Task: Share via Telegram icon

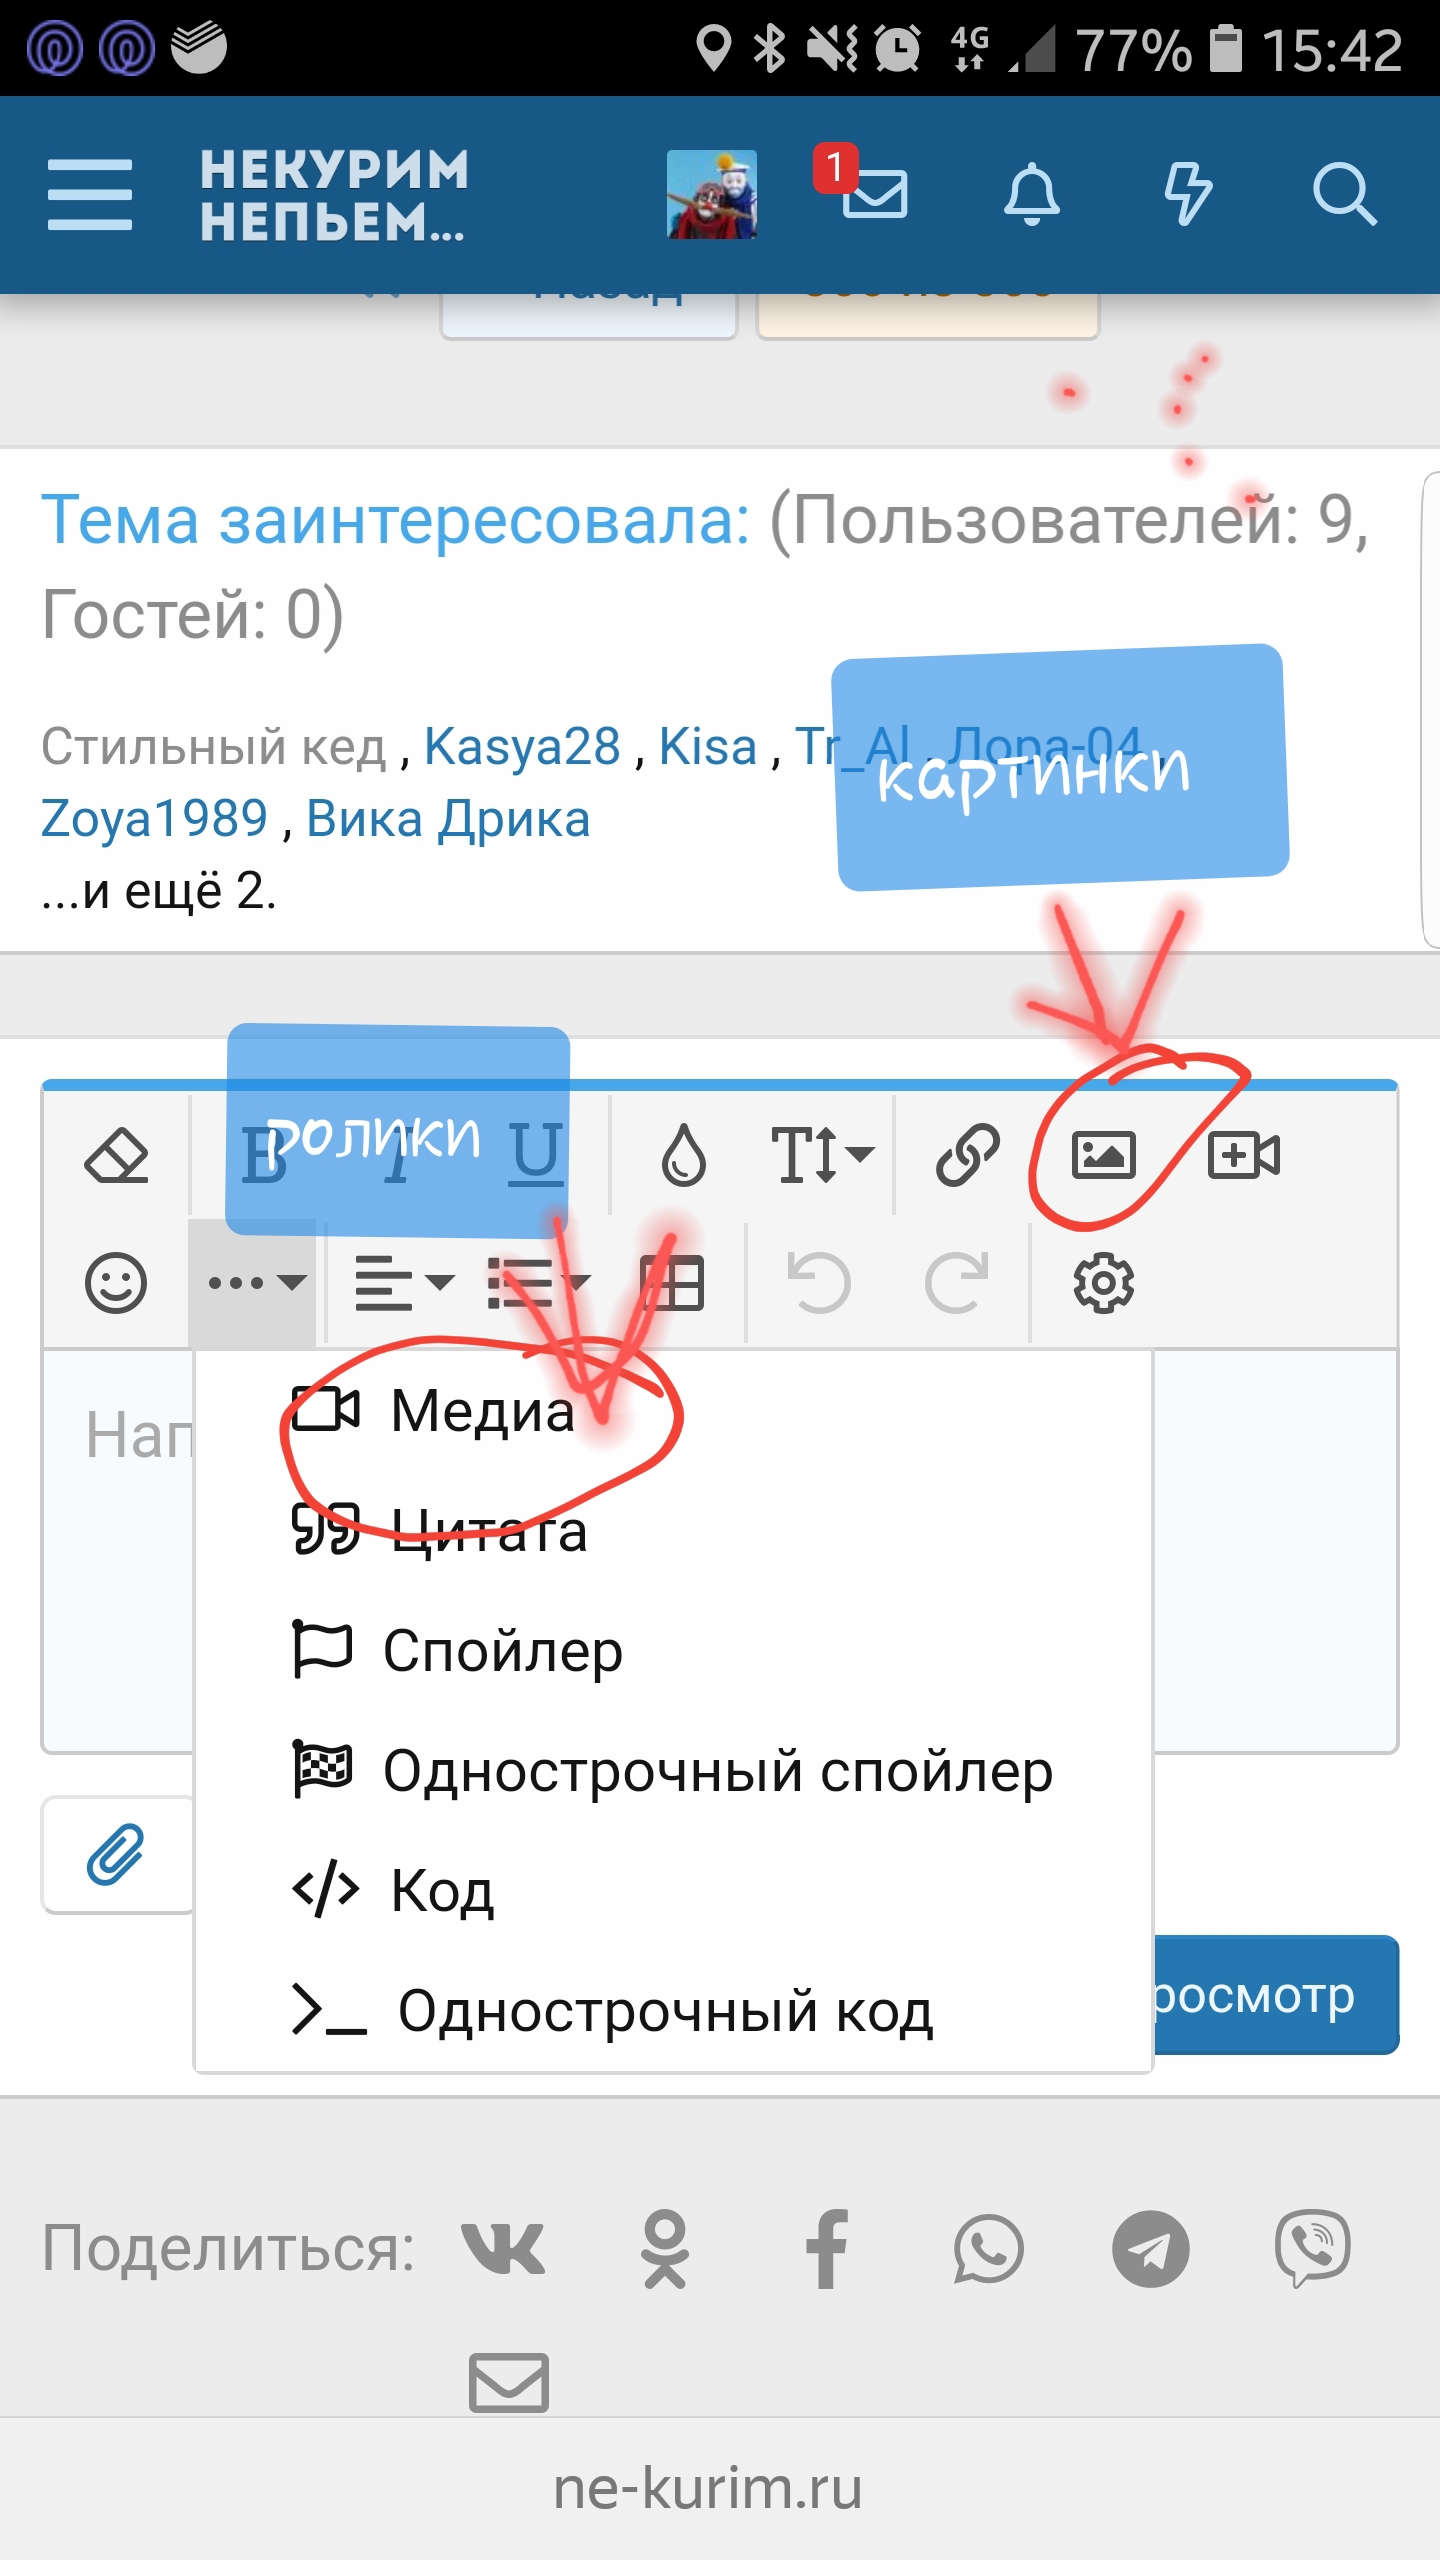Action: click(1151, 2249)
